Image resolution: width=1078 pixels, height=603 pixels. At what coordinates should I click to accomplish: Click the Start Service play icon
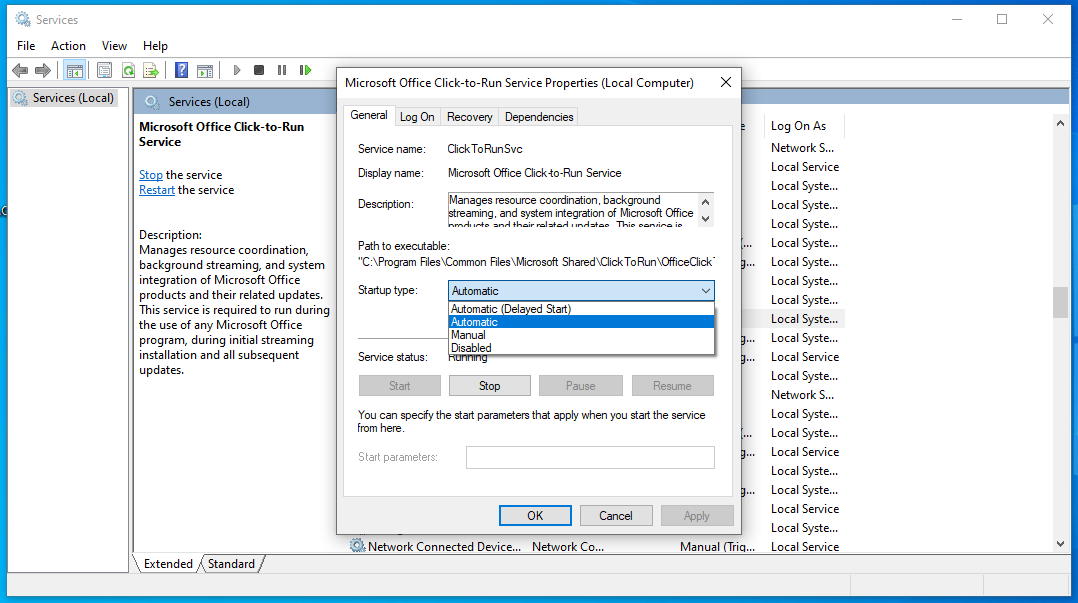tap(237, 70)
